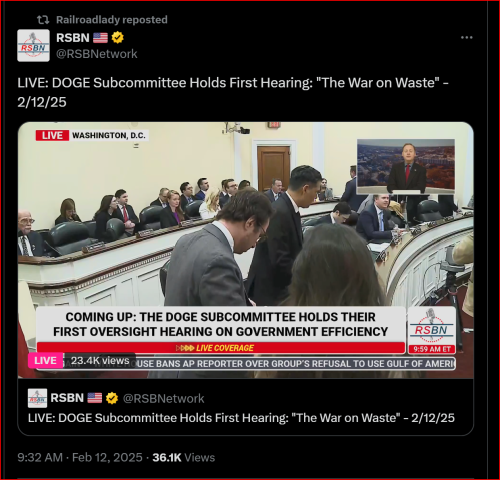The height and width of the screenshot is (480, 500).
Task: Click the 36.1K Views counter
Action: (x=184, y=457)
